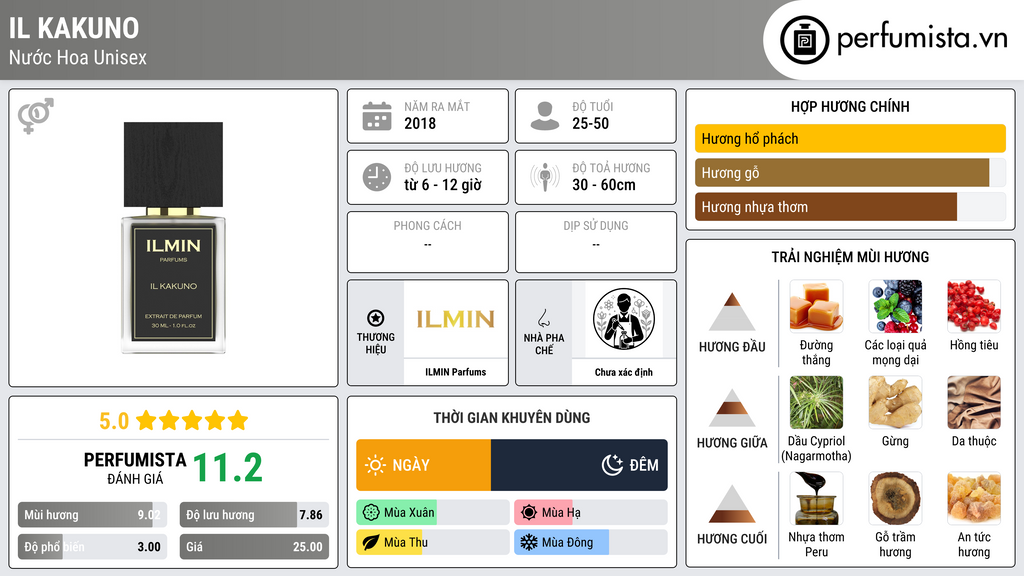Click the ILMIN brand logo
The height and width of the screenshot is (576, 1024).
[456, 319]
